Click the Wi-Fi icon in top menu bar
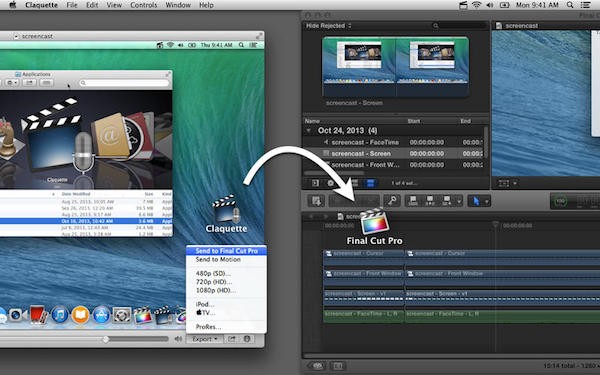The height and width of the screenshot is (375, 600). 476,5
